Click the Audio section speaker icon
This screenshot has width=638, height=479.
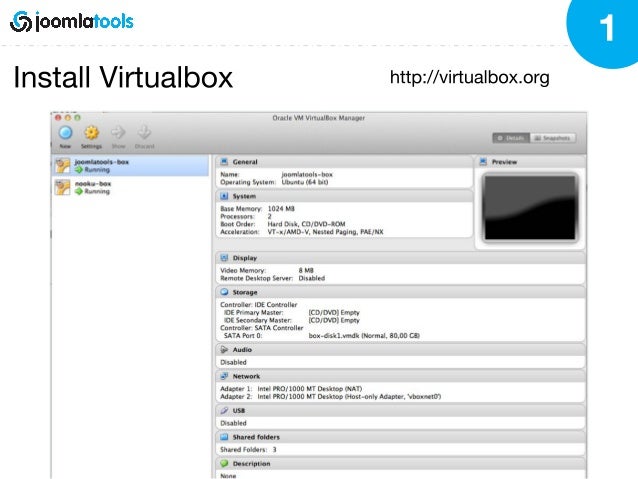[x=224, y=350]
